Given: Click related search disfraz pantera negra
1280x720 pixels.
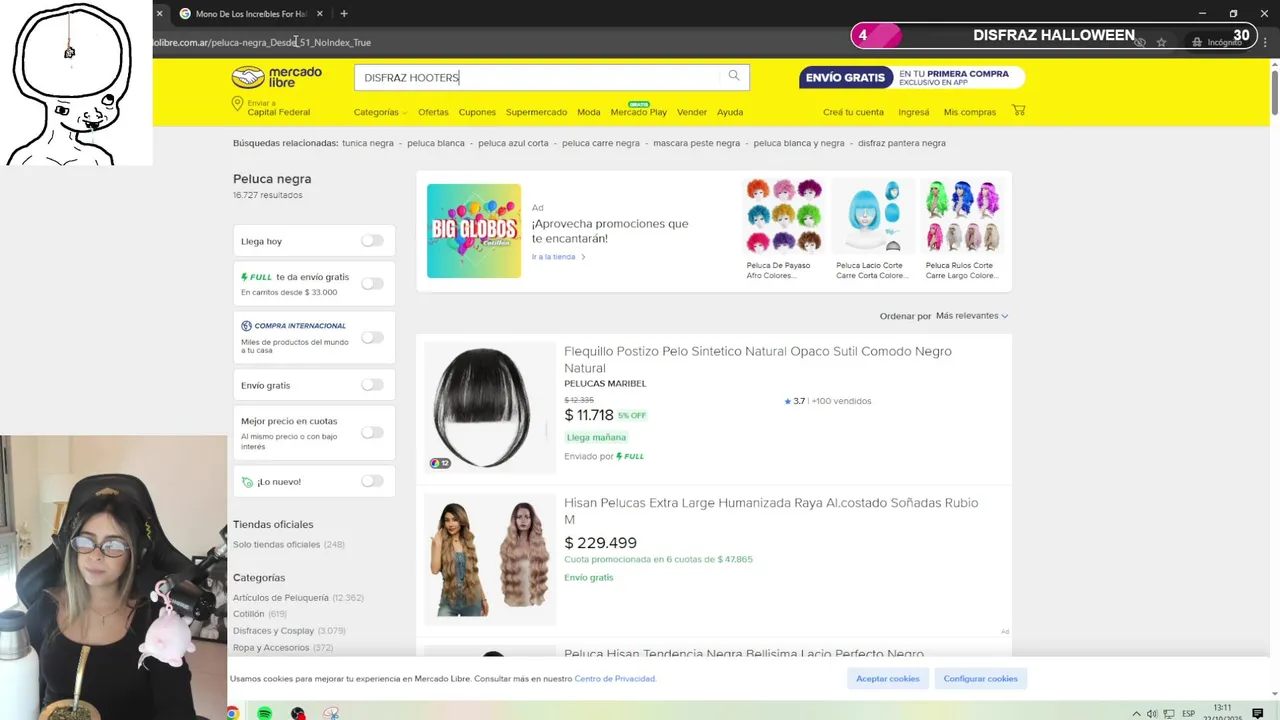Looking at the screenshot, I should tap(902, 143).
